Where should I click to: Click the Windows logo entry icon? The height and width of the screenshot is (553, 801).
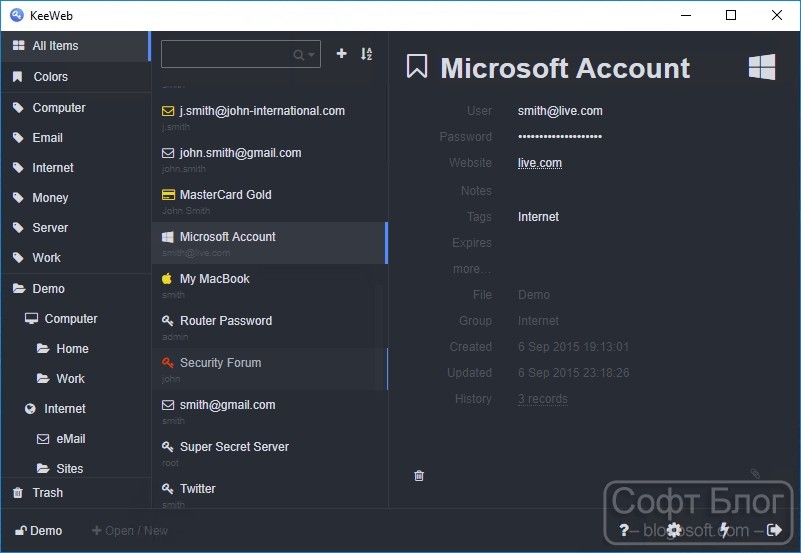pyautogui.click(x=762, y=67)
